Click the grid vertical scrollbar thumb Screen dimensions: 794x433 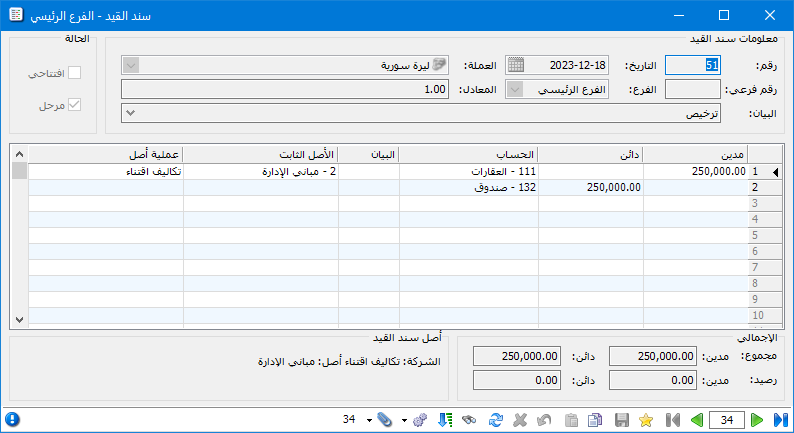[x=19, y=170]
